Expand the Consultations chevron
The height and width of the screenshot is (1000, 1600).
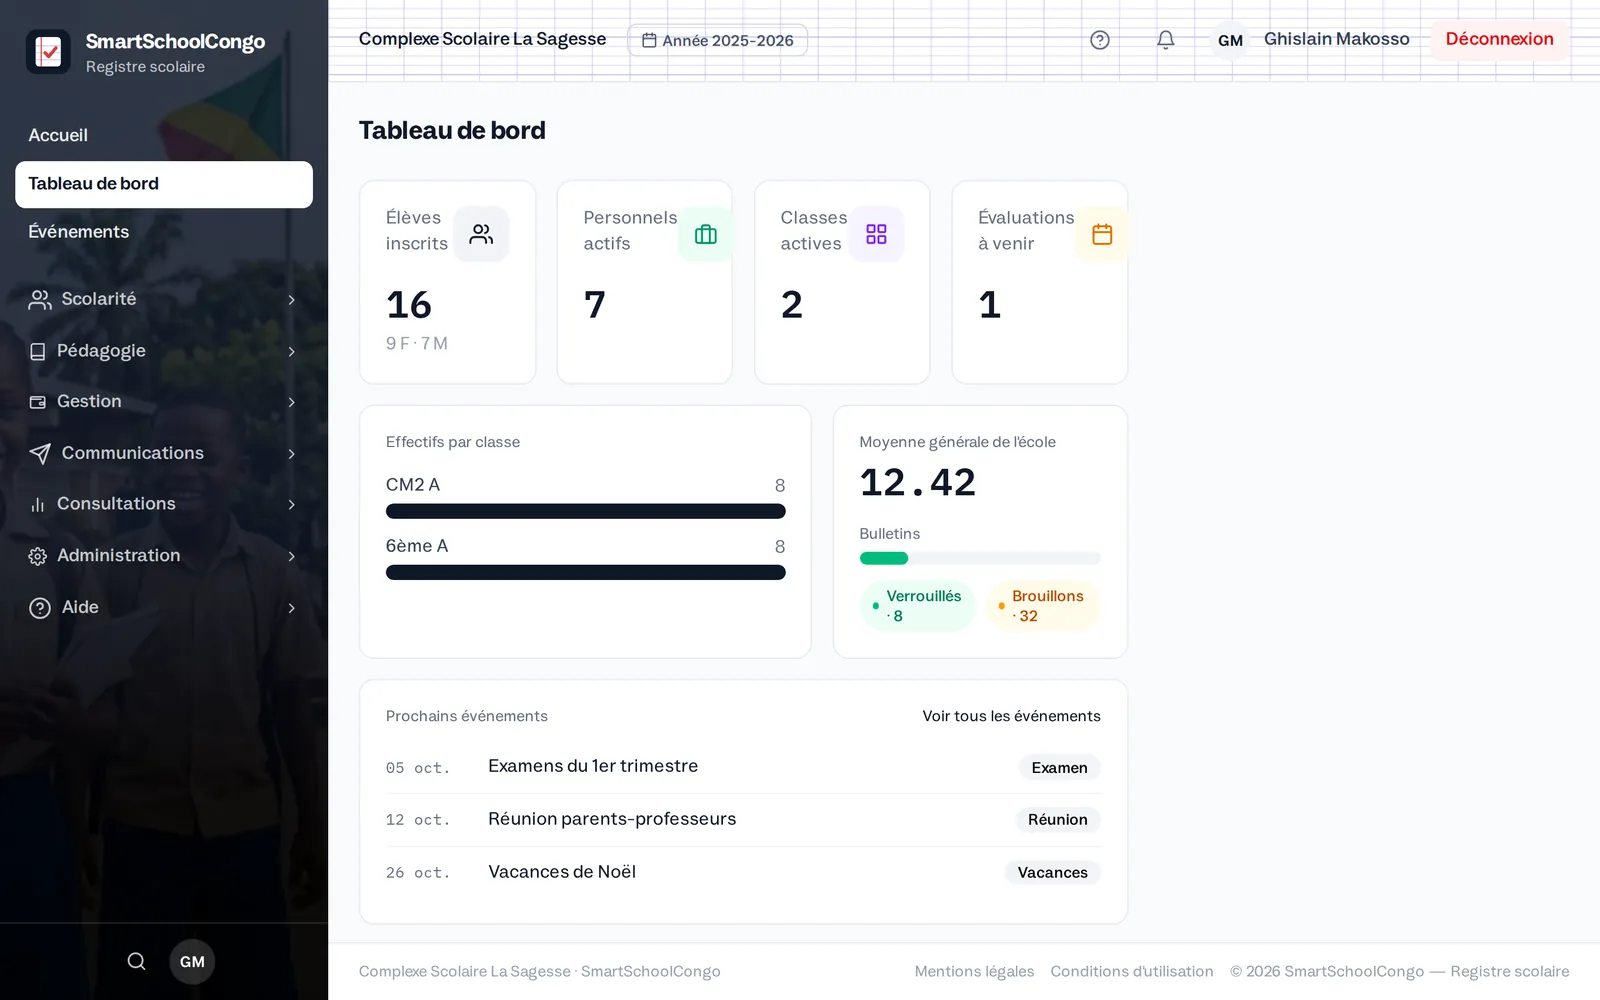[x=291, y=505]
